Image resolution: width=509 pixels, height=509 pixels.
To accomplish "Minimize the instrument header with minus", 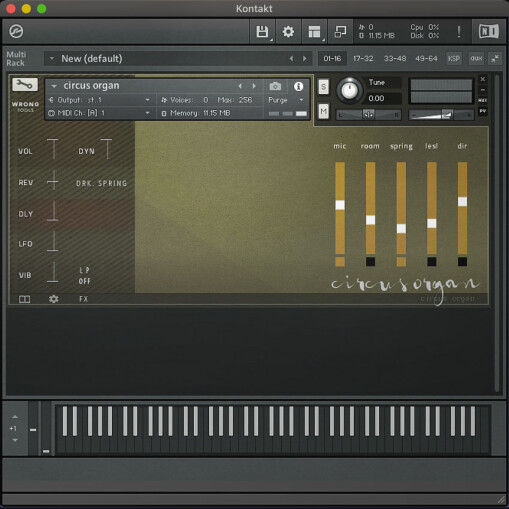I will (x=483, y=90).
